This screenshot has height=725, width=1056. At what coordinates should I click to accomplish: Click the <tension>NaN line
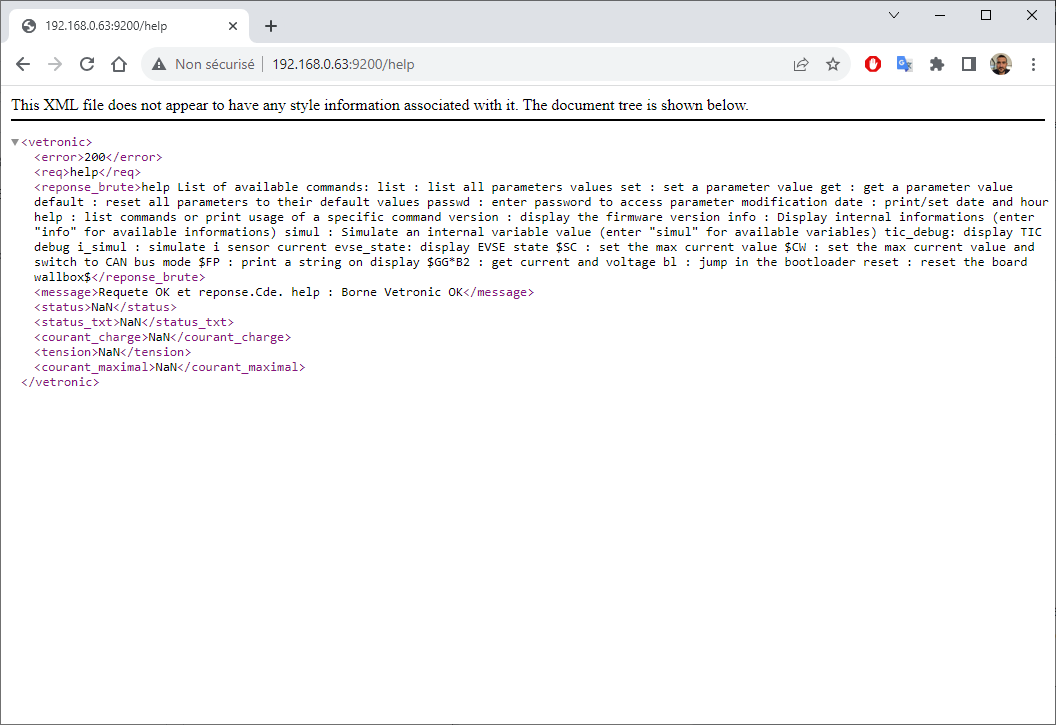tap(112, 352)
